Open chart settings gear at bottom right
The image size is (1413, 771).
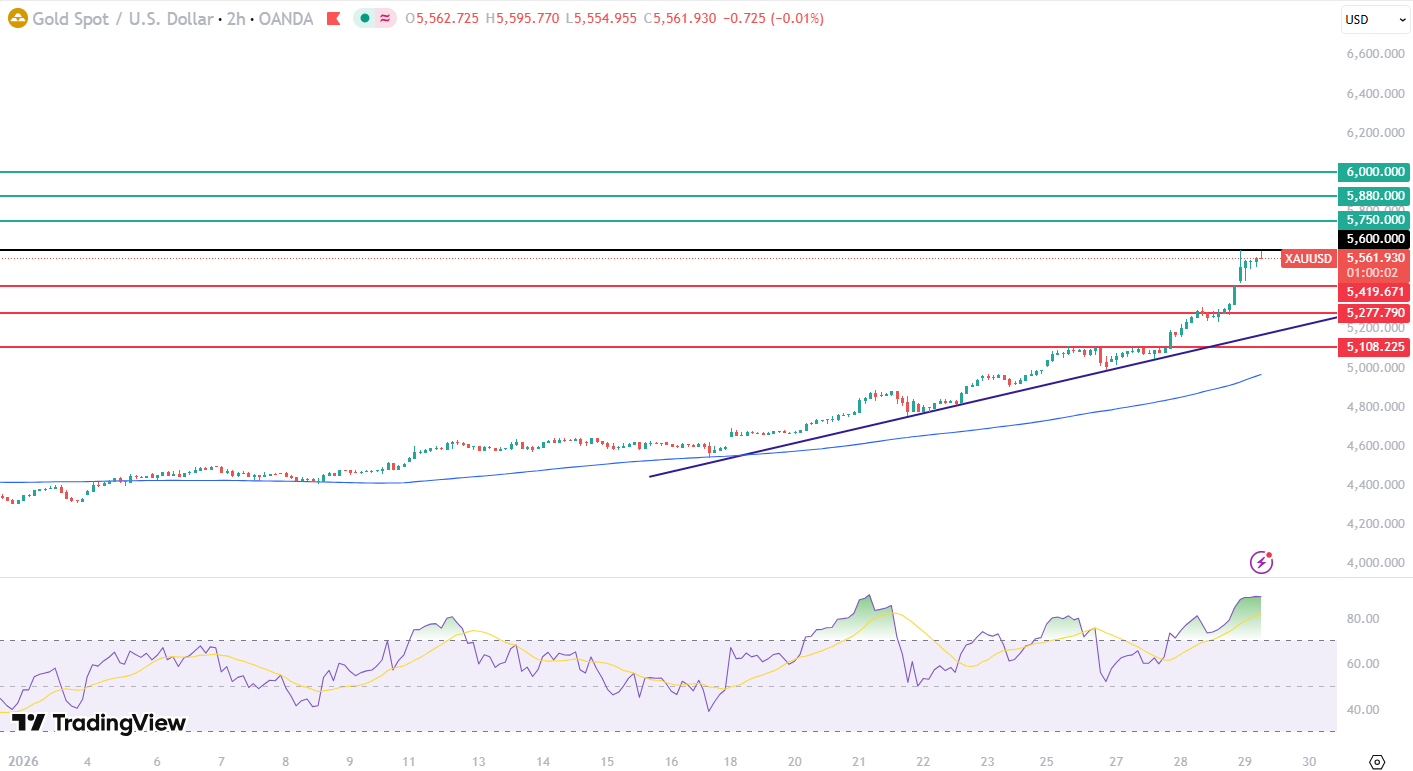pos(1376,762)
